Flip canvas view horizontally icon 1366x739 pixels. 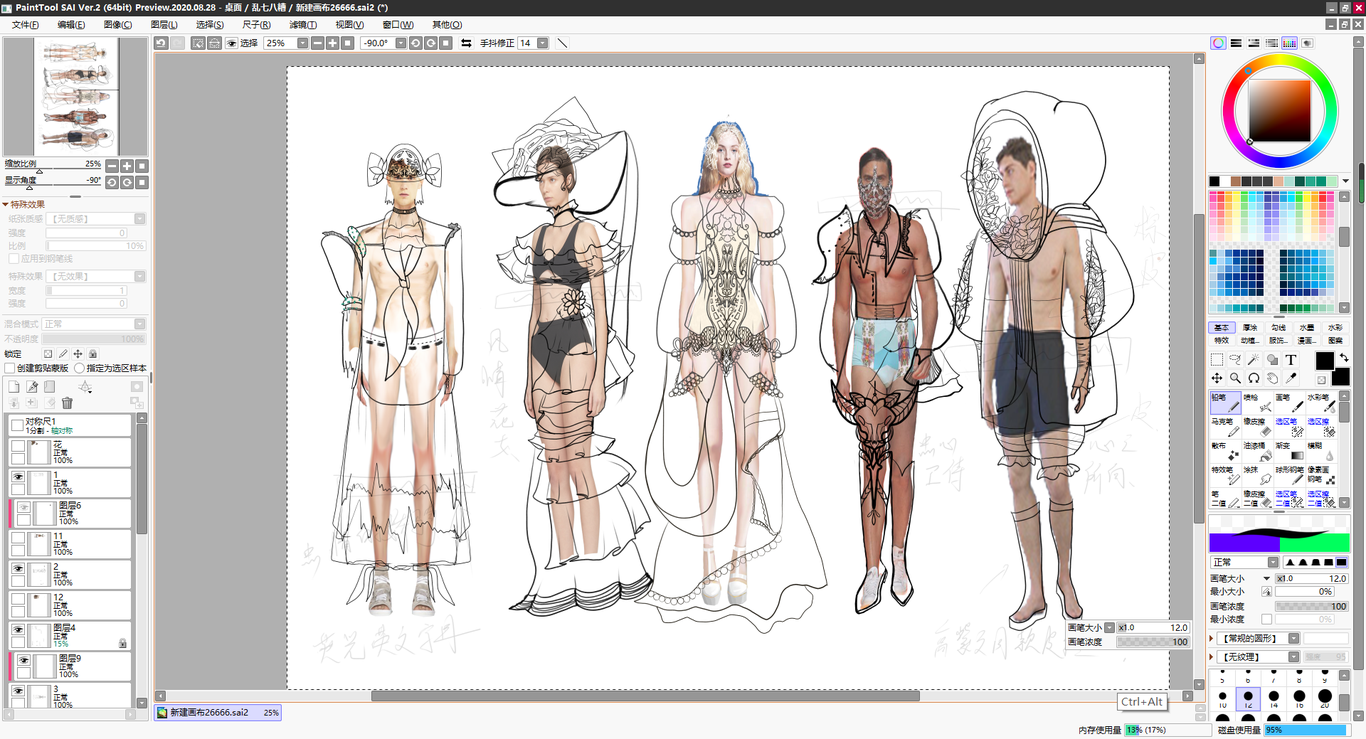click(467, 43)
